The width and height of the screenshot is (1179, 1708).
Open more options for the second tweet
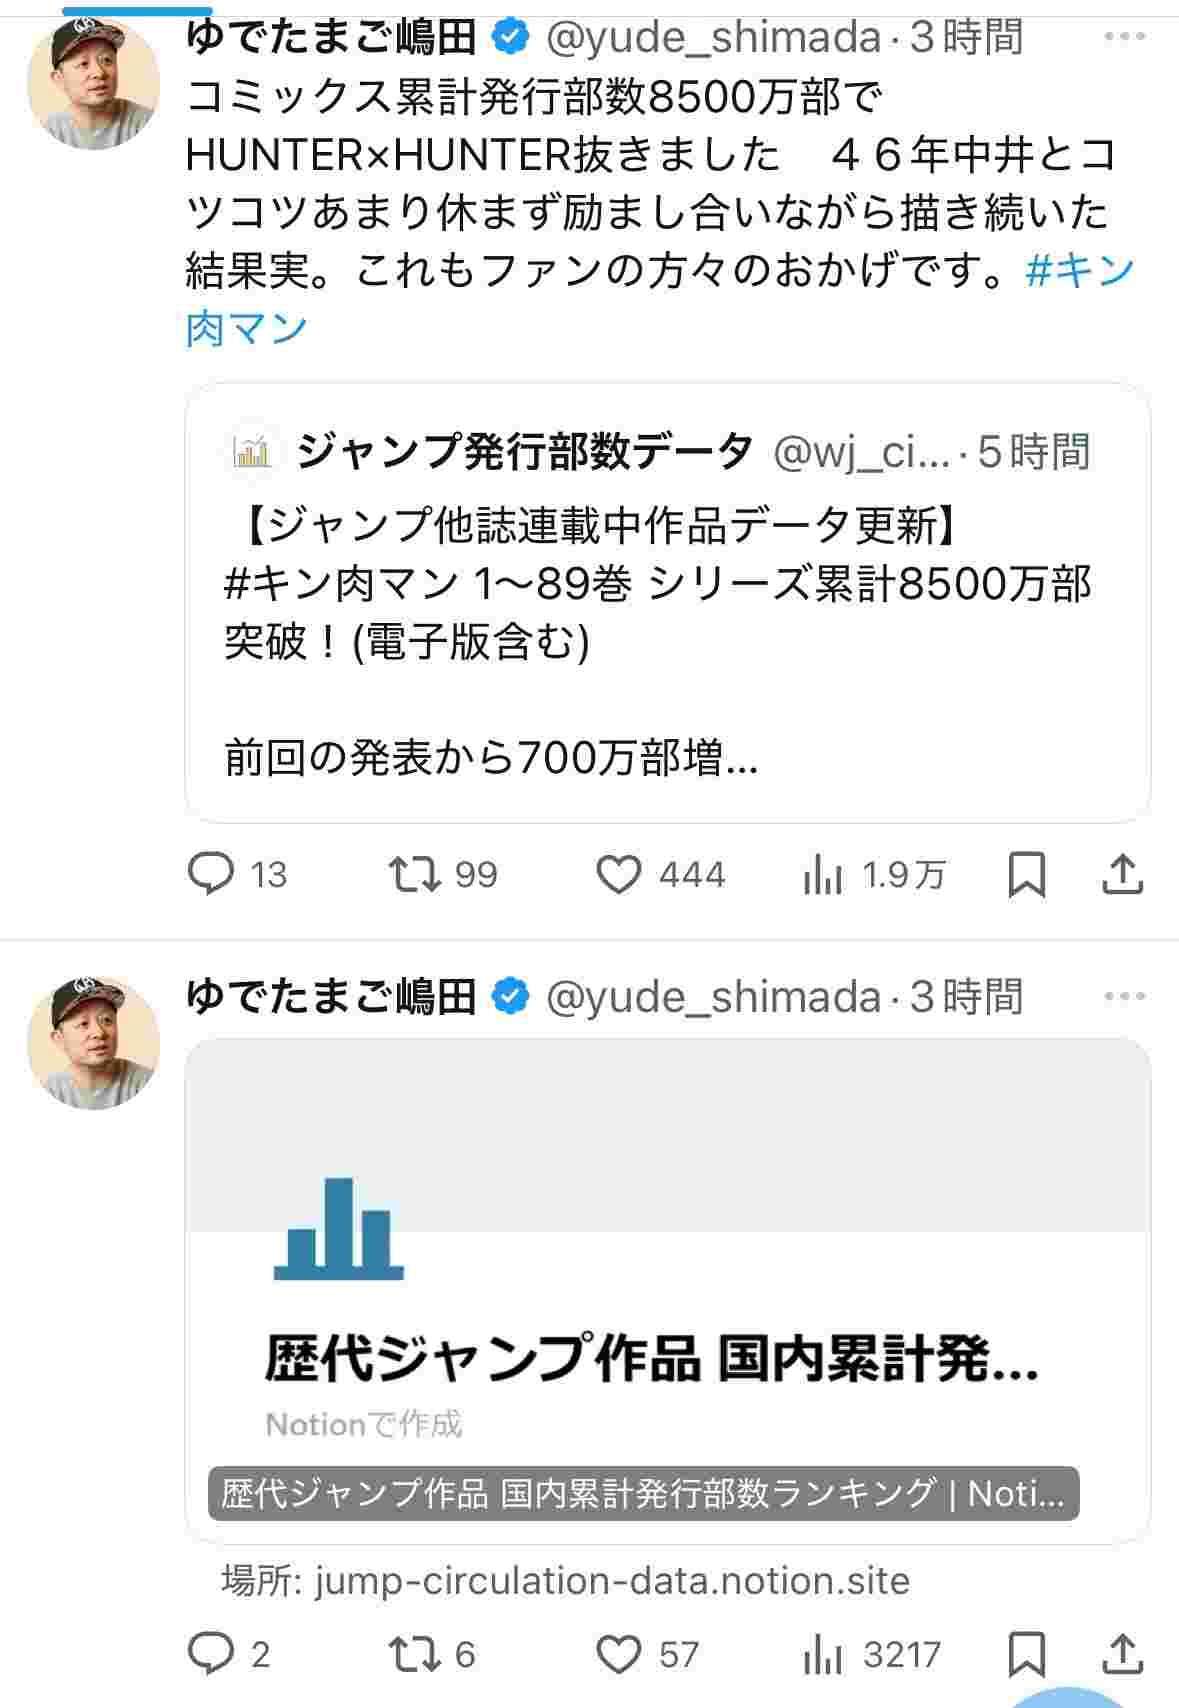[1124, 996]
